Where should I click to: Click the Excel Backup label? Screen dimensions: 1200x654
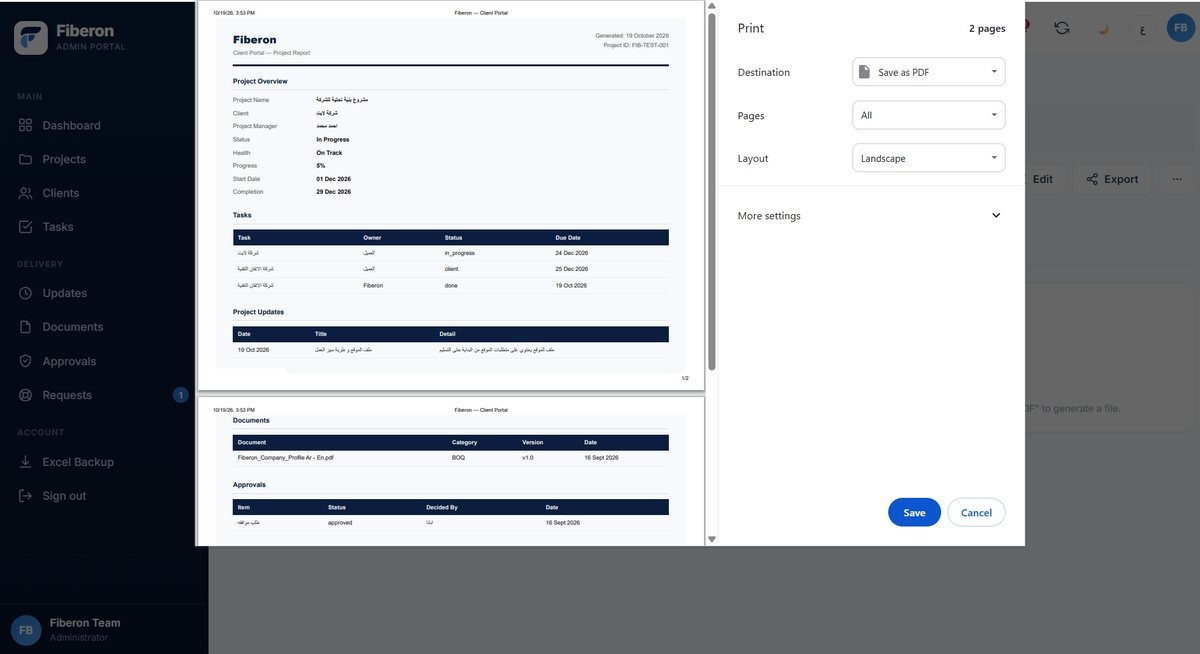click(x=78, y=462)
